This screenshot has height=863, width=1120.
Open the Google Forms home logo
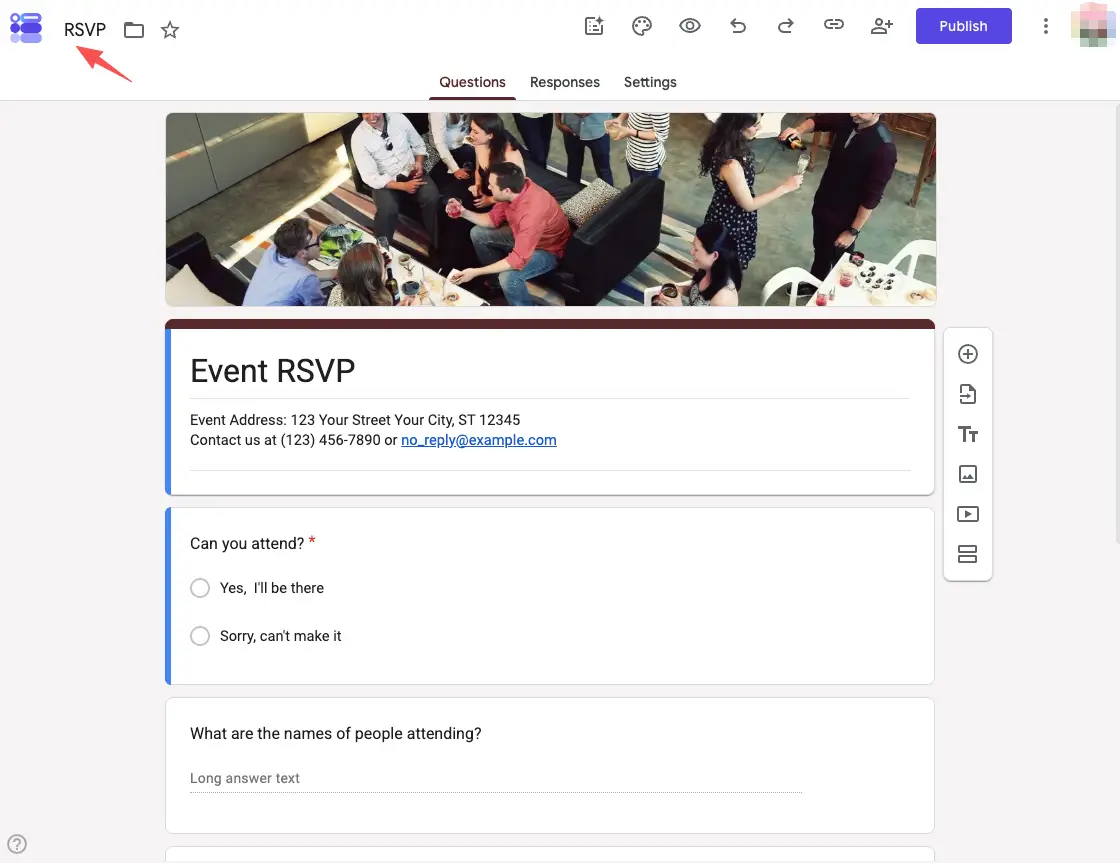(26, 28)
